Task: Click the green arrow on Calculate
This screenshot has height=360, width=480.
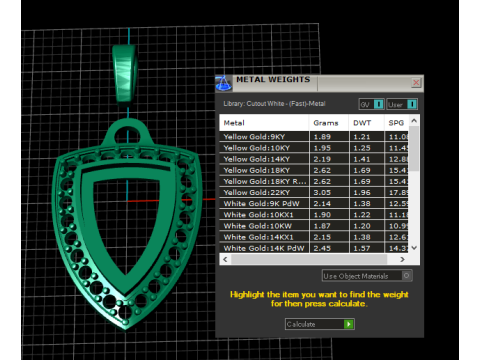Action: click(x=348, y=324)
